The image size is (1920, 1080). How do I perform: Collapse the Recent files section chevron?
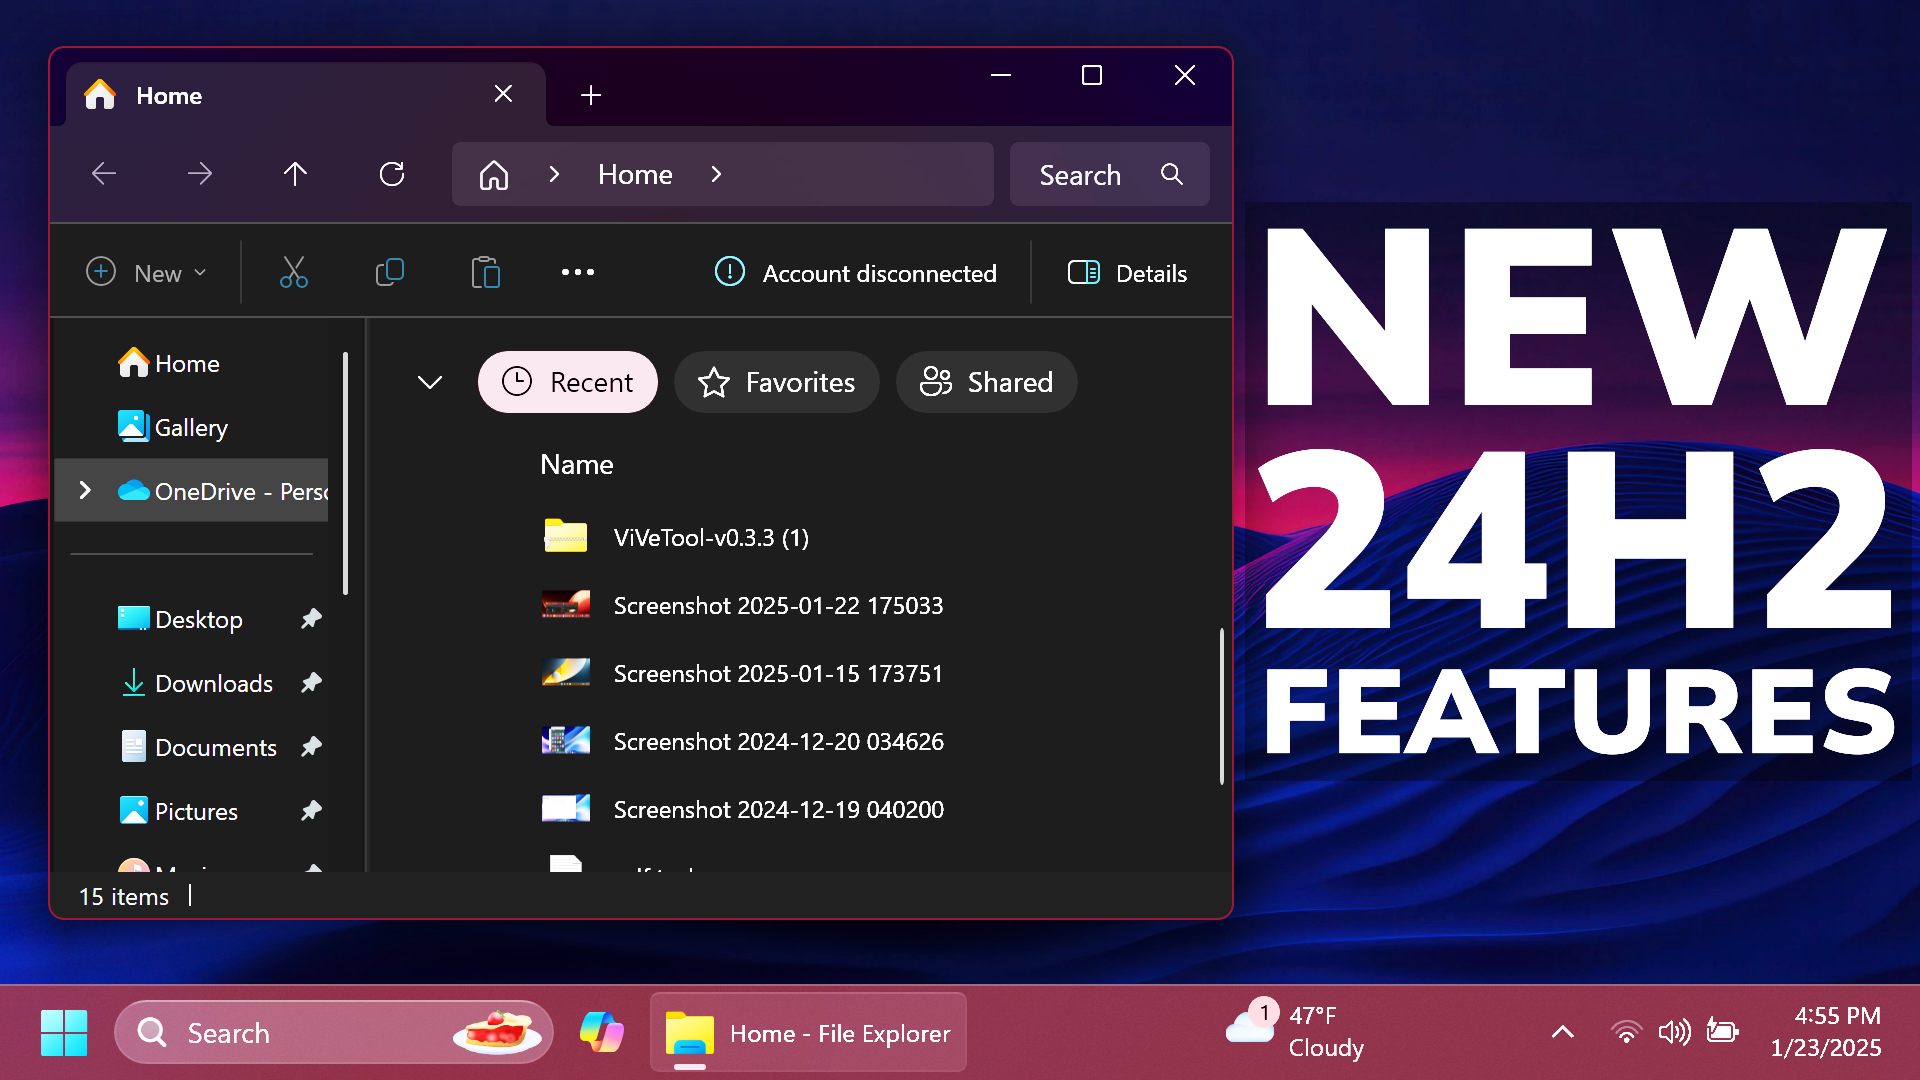(x=429, y=382)
